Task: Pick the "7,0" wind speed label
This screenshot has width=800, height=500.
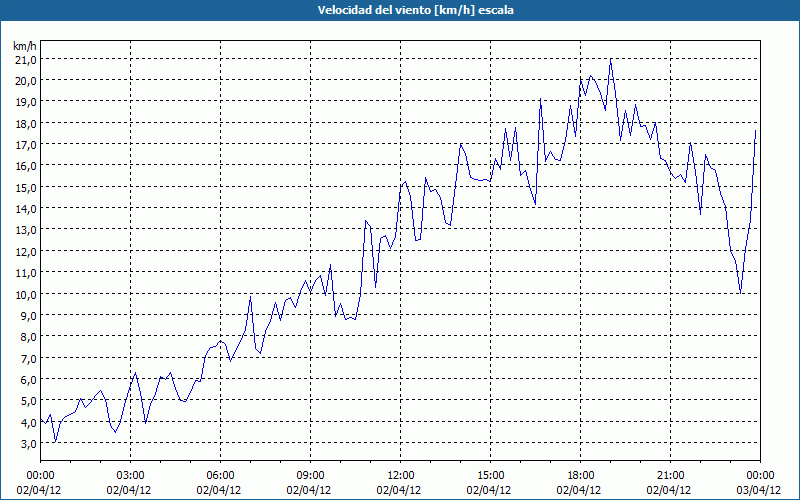Action: [28, 359]
